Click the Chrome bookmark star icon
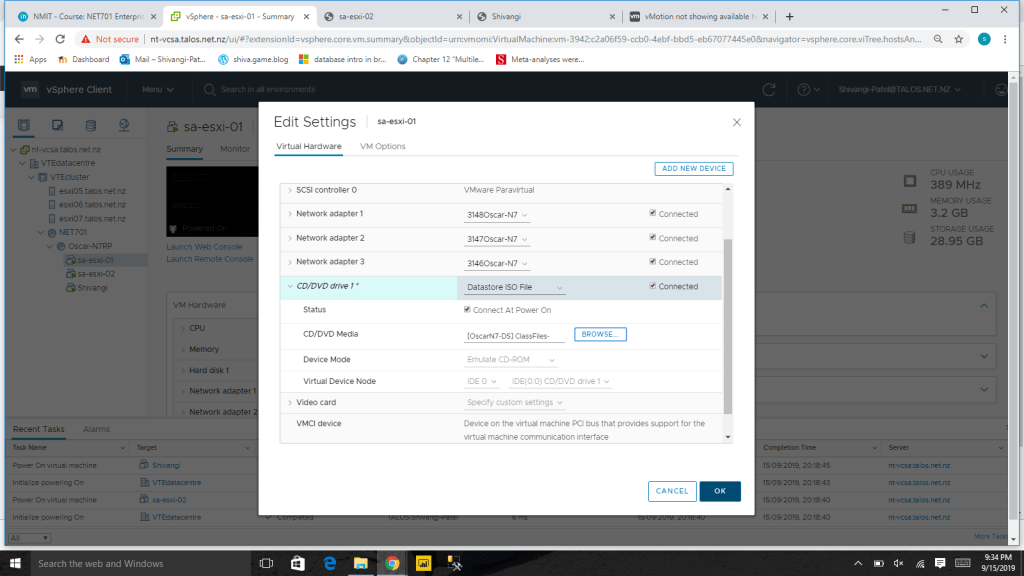 pos(959,39)
